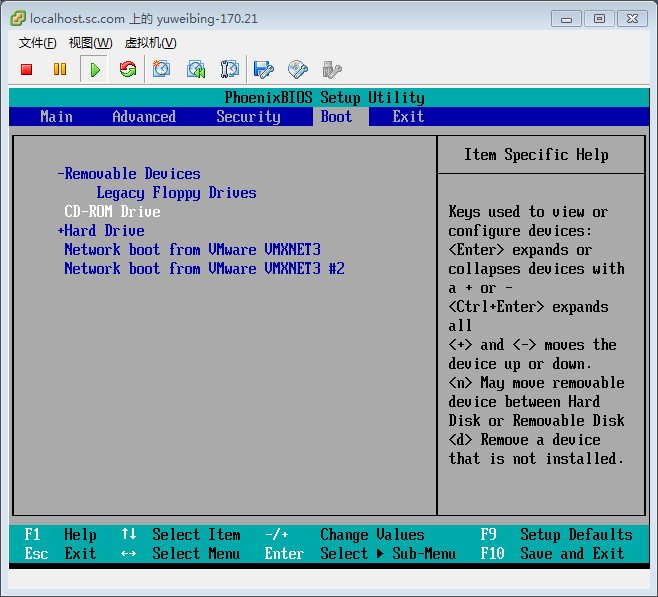Click the green Power On play icon
This screenshot has height=597, width=658.
click(95, 70)
